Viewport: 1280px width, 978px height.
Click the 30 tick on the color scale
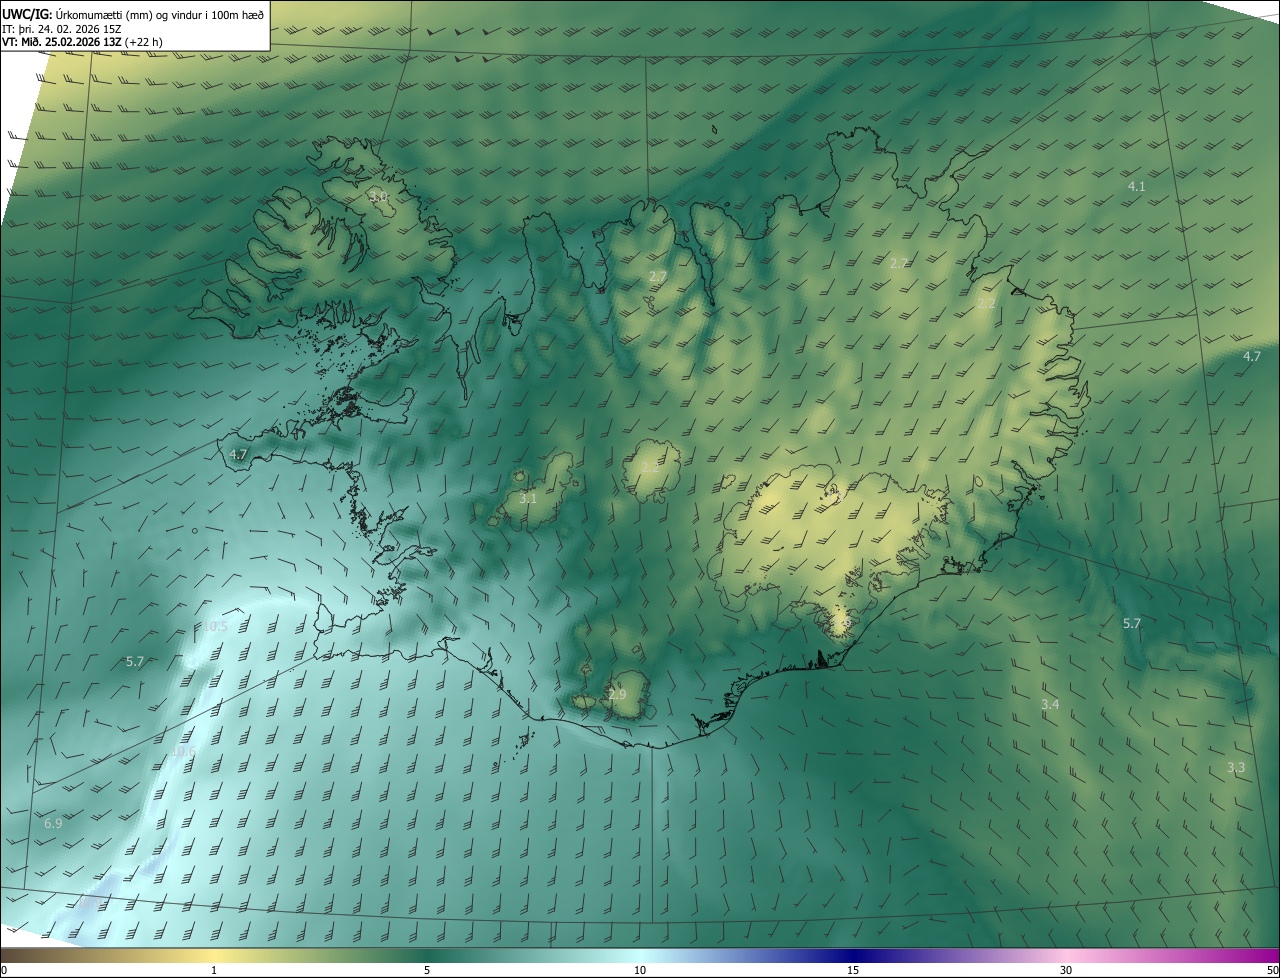click(x=1066, y=970)
